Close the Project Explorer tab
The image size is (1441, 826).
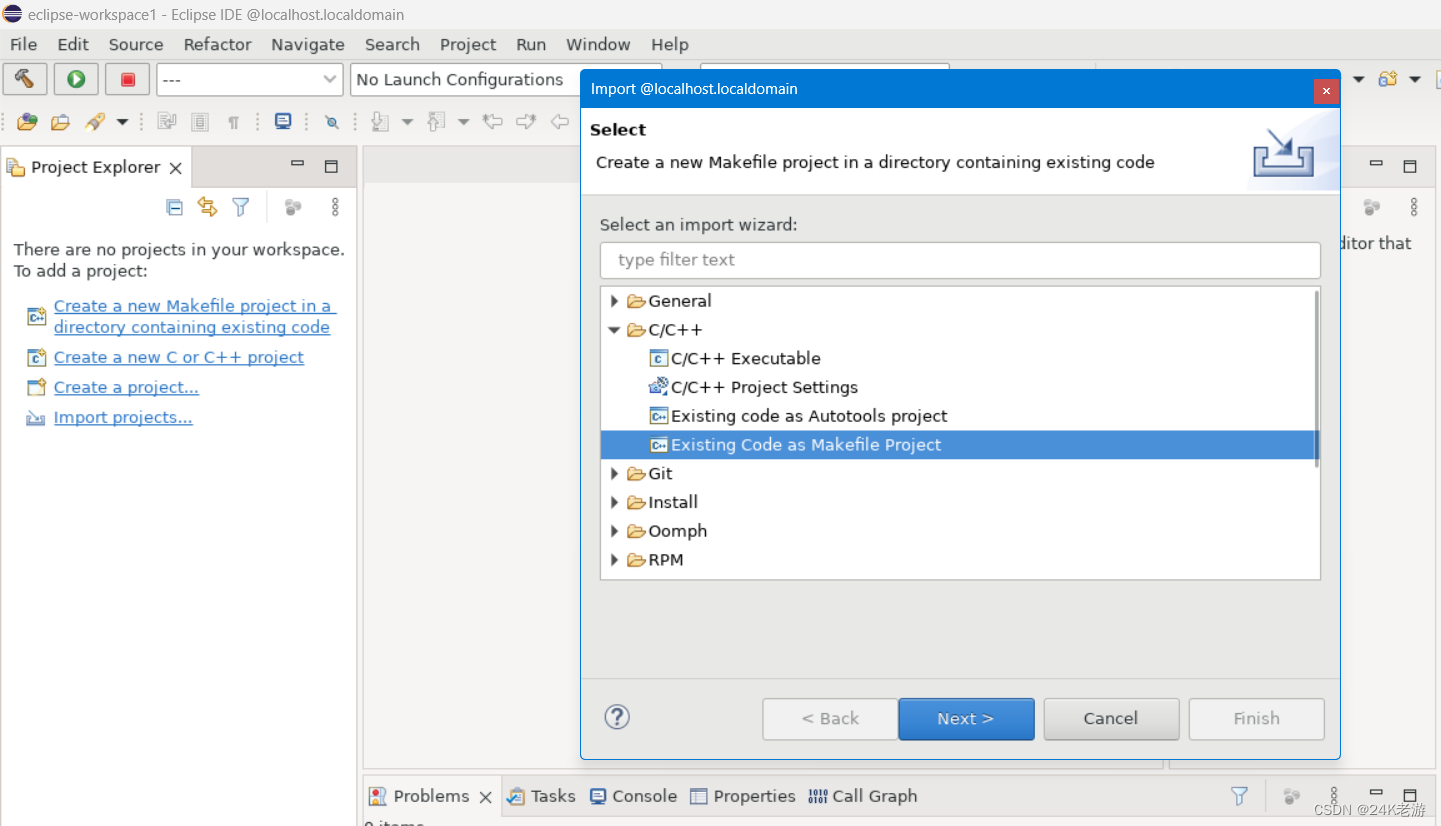(x=175, y=168)
